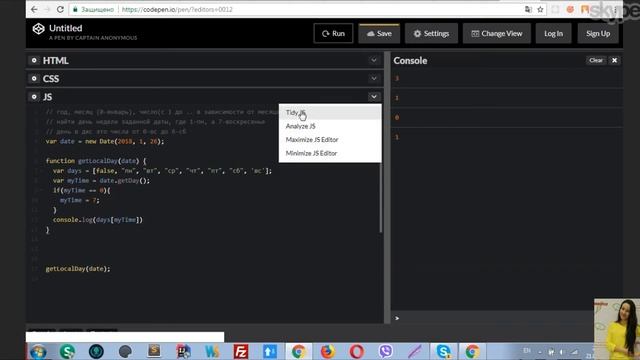640x360 pixels.
Task: Choose Analyze JS from the menu
Action: point(330,126)
